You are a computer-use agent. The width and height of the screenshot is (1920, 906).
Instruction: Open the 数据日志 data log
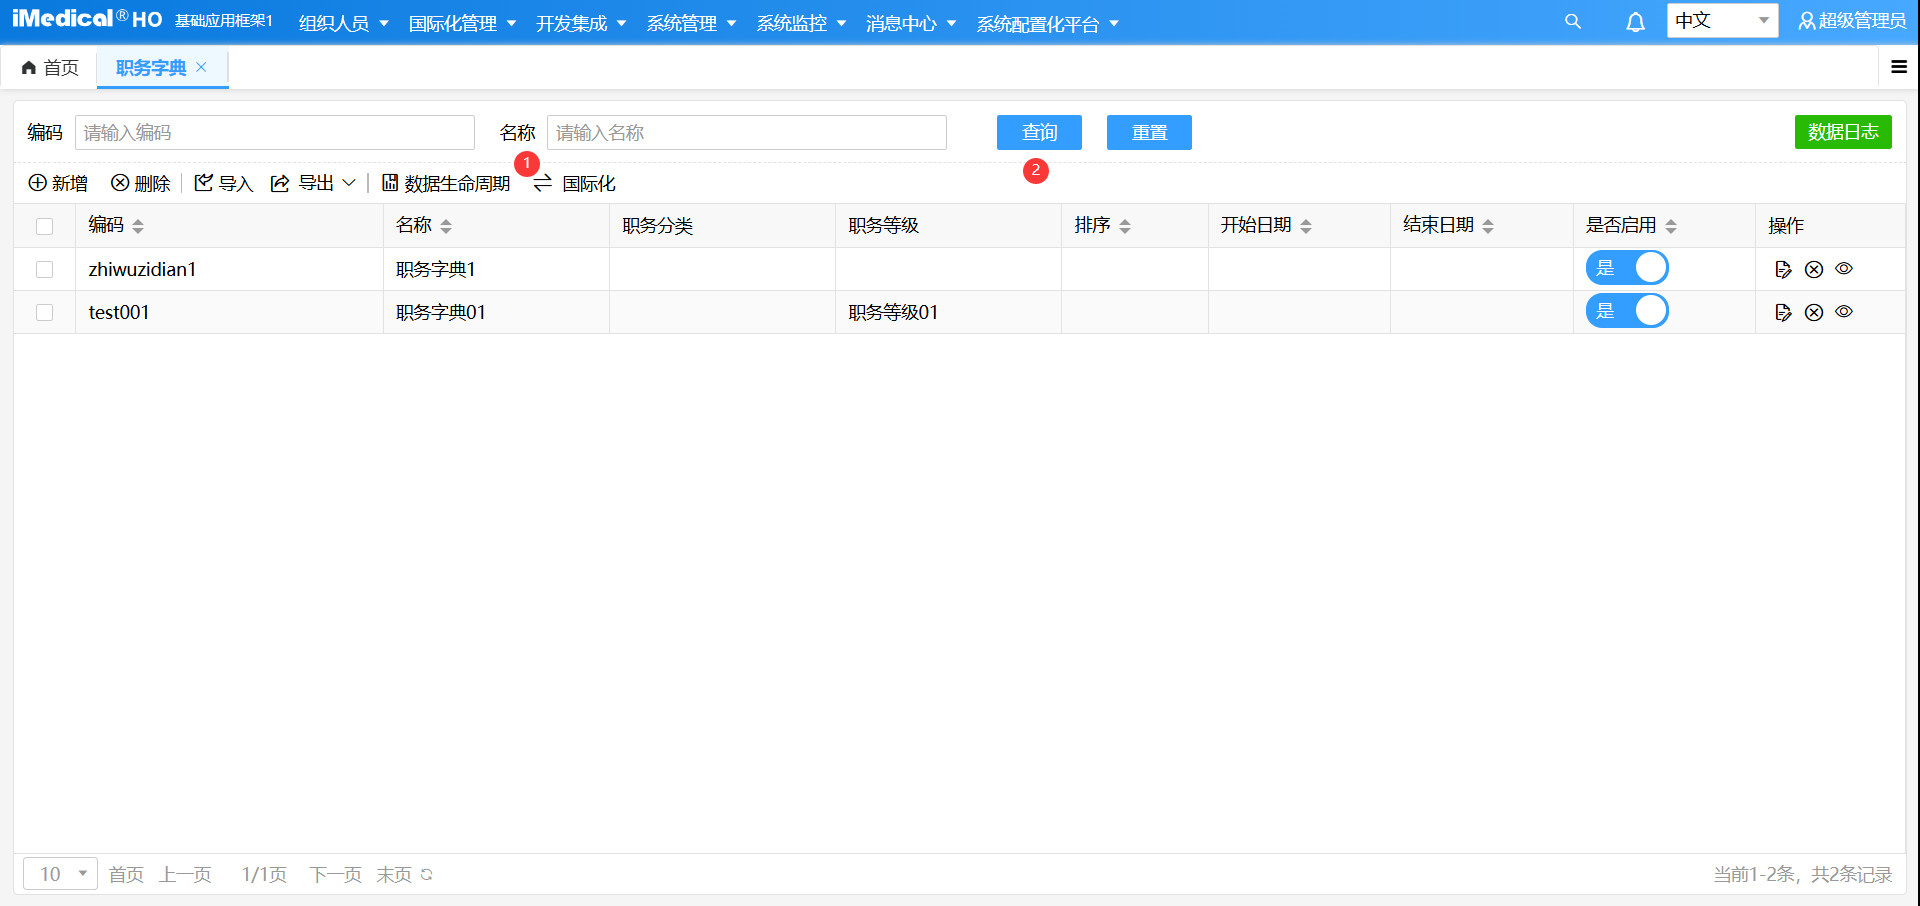pyautogui.click(x=1843, y=132)
